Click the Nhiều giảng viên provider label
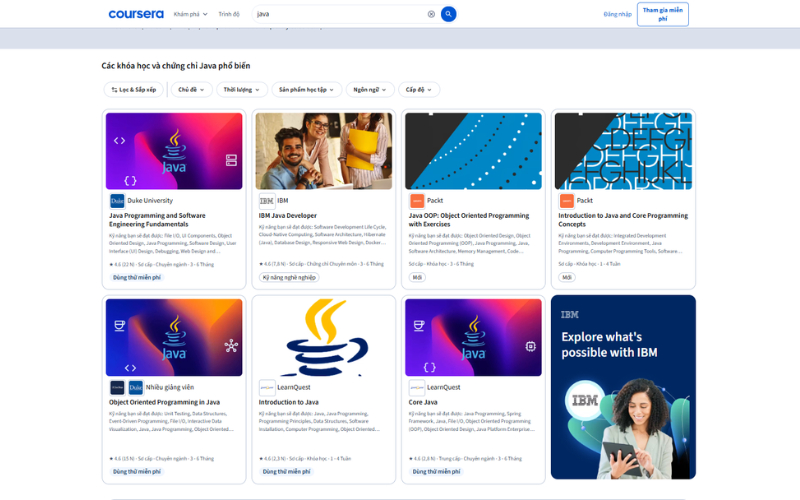Image resolution: width=800 pixels, height=500 pixels. point(170,387)
